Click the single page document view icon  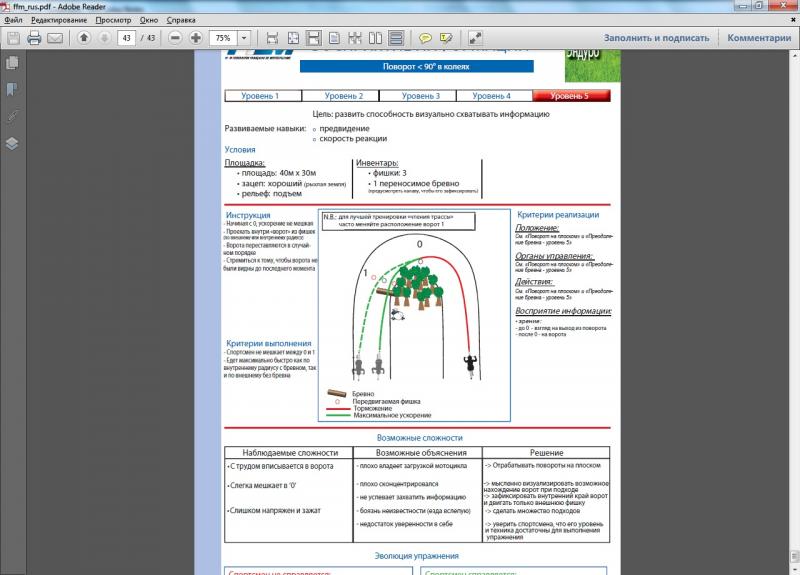click(335, 38)
